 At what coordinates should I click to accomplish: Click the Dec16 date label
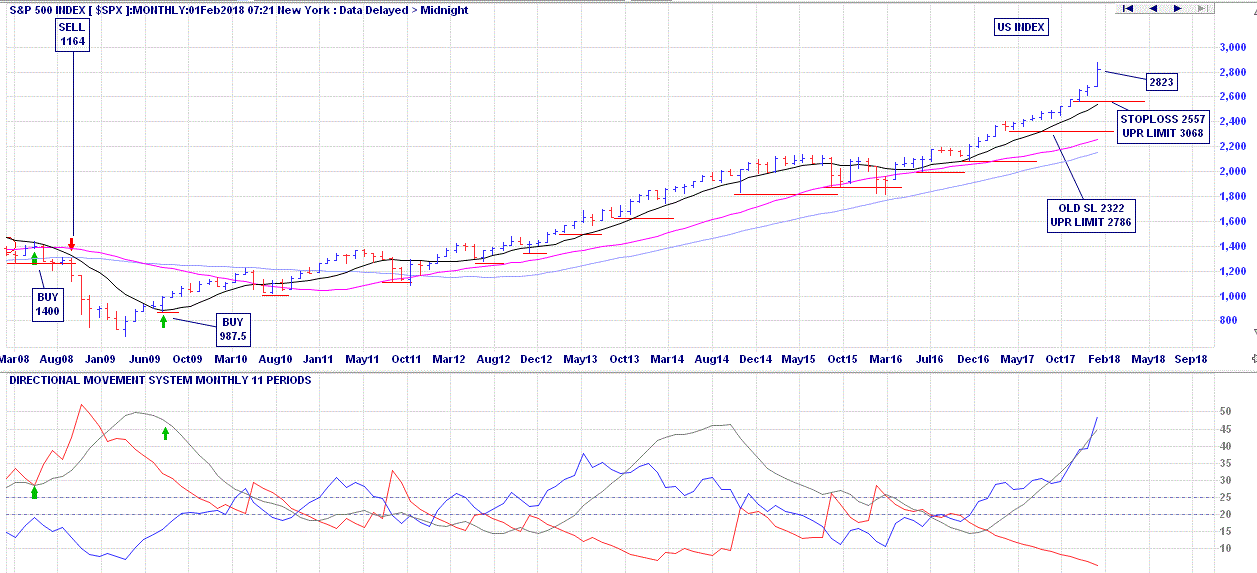(x=973, y=358)
